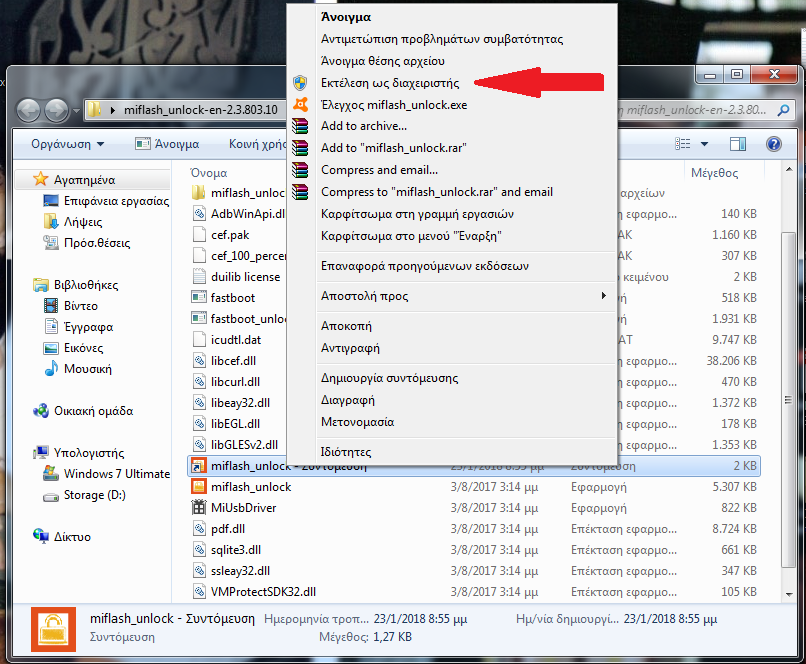The height and width of the screenshot is (664, 806).
Task: Select Εκτέλεση ως διαχειριστής from context menu
Action: (390, 83)
